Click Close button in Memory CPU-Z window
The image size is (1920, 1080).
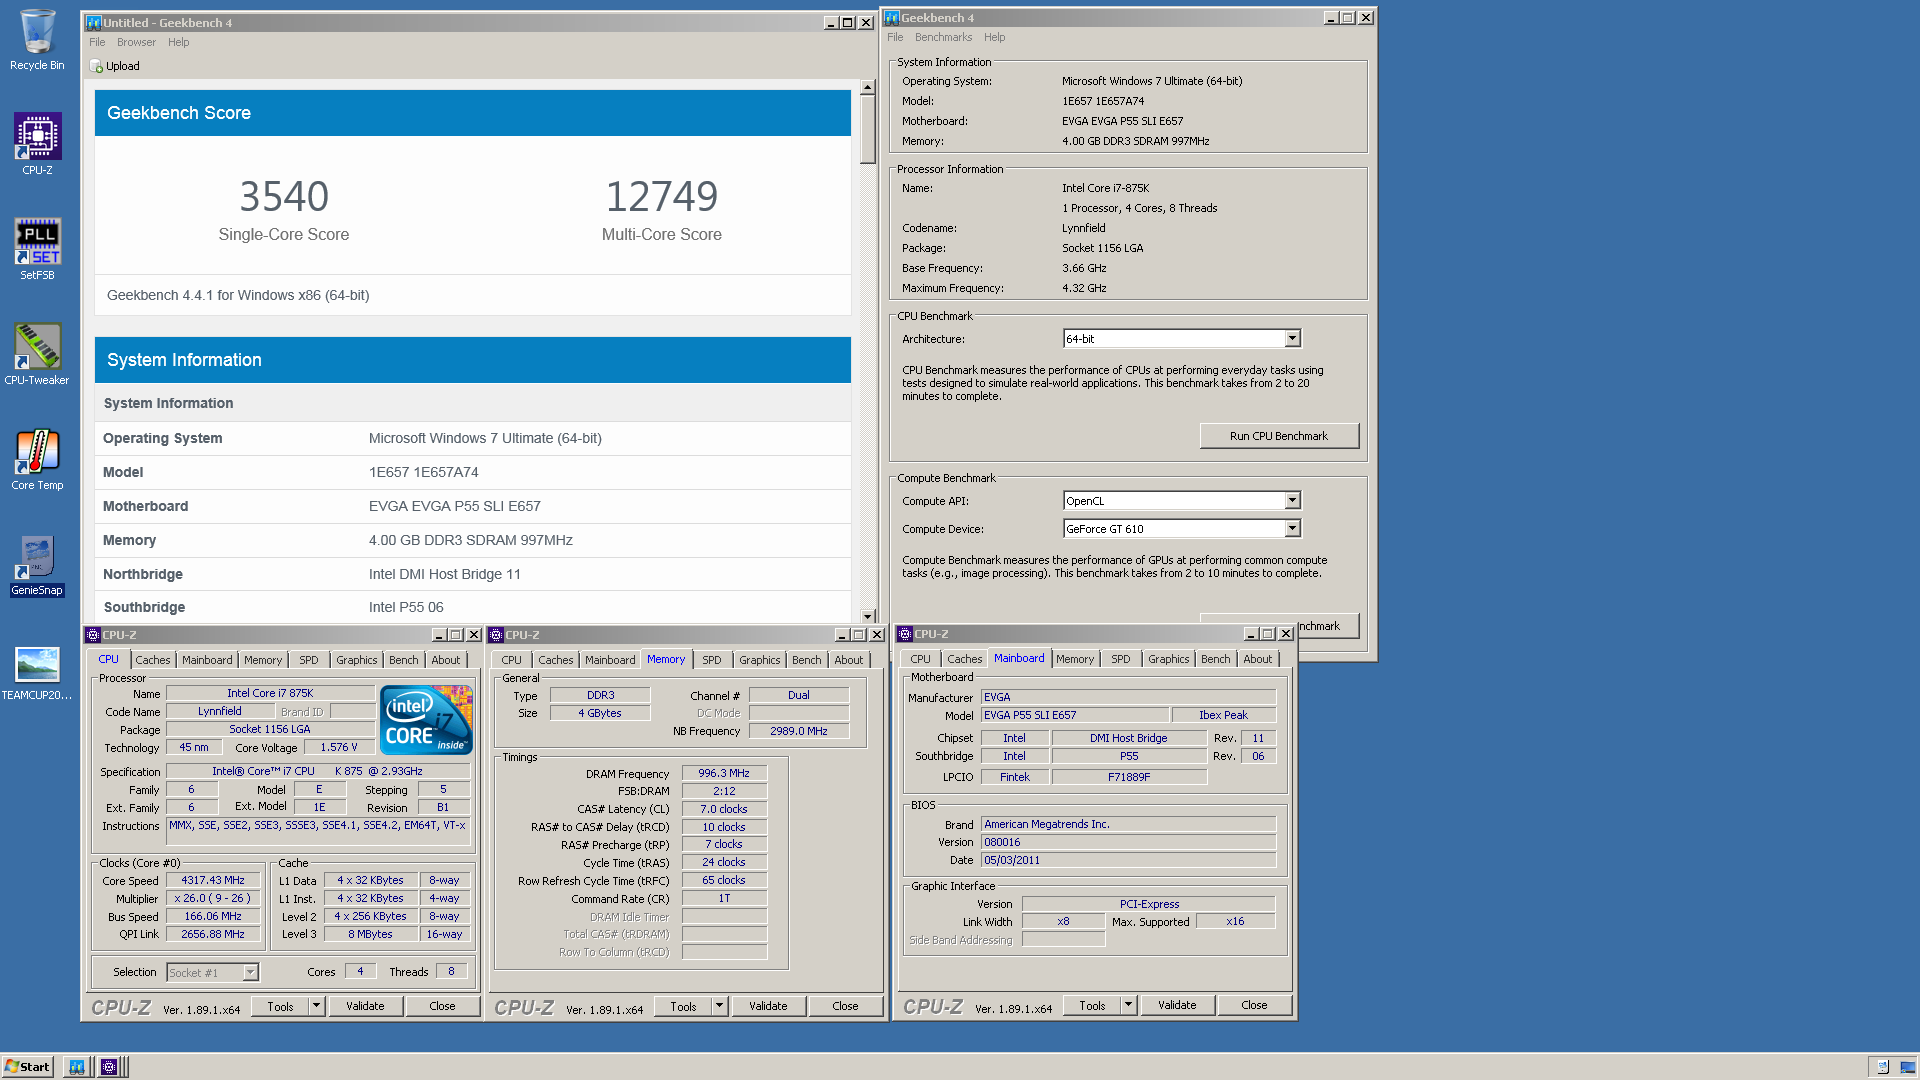(845, 1006)
